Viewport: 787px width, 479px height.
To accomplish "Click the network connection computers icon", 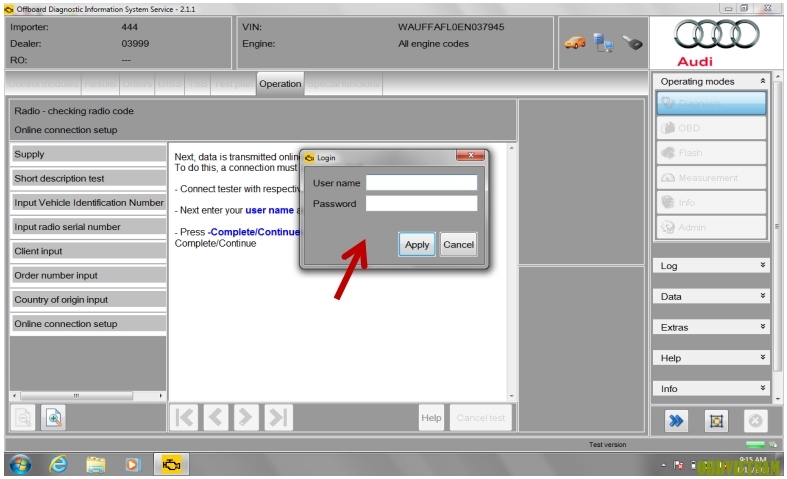I will pyautogui.click(x=603, y=43).
